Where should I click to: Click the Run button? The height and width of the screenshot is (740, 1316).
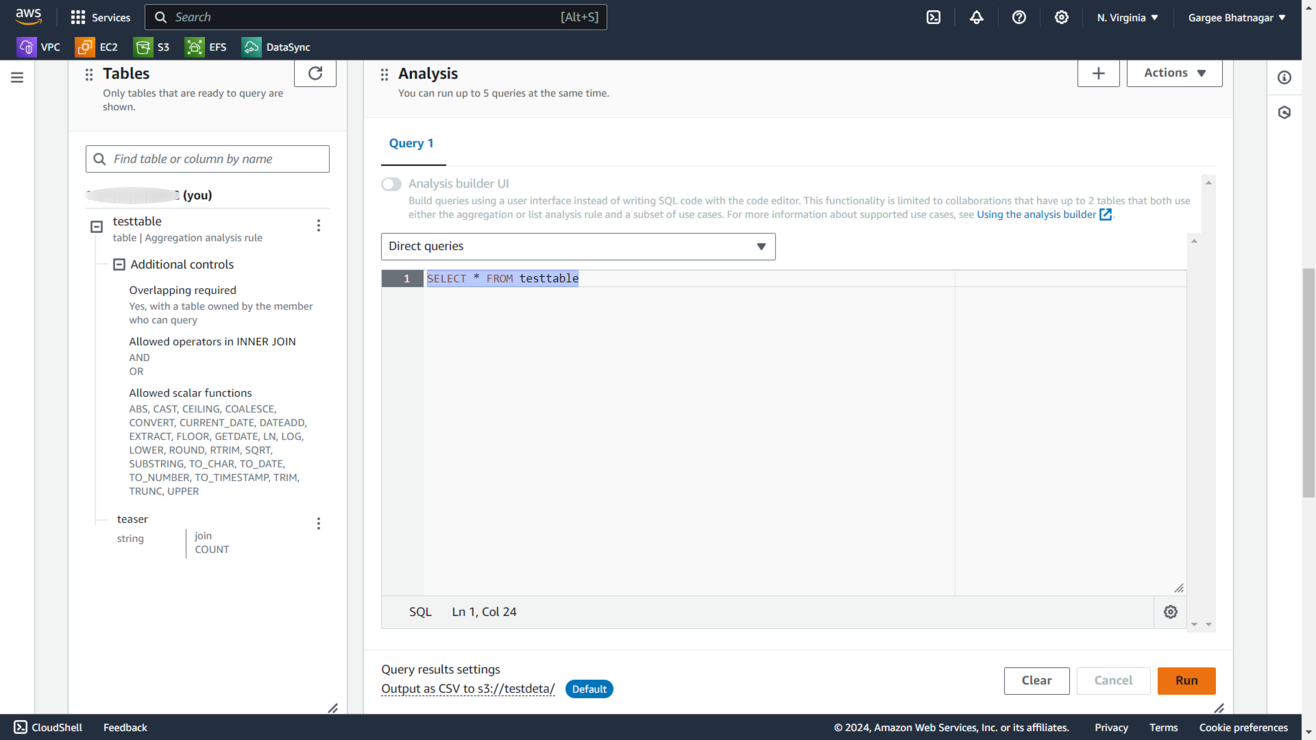click(x=1186, y=681)
